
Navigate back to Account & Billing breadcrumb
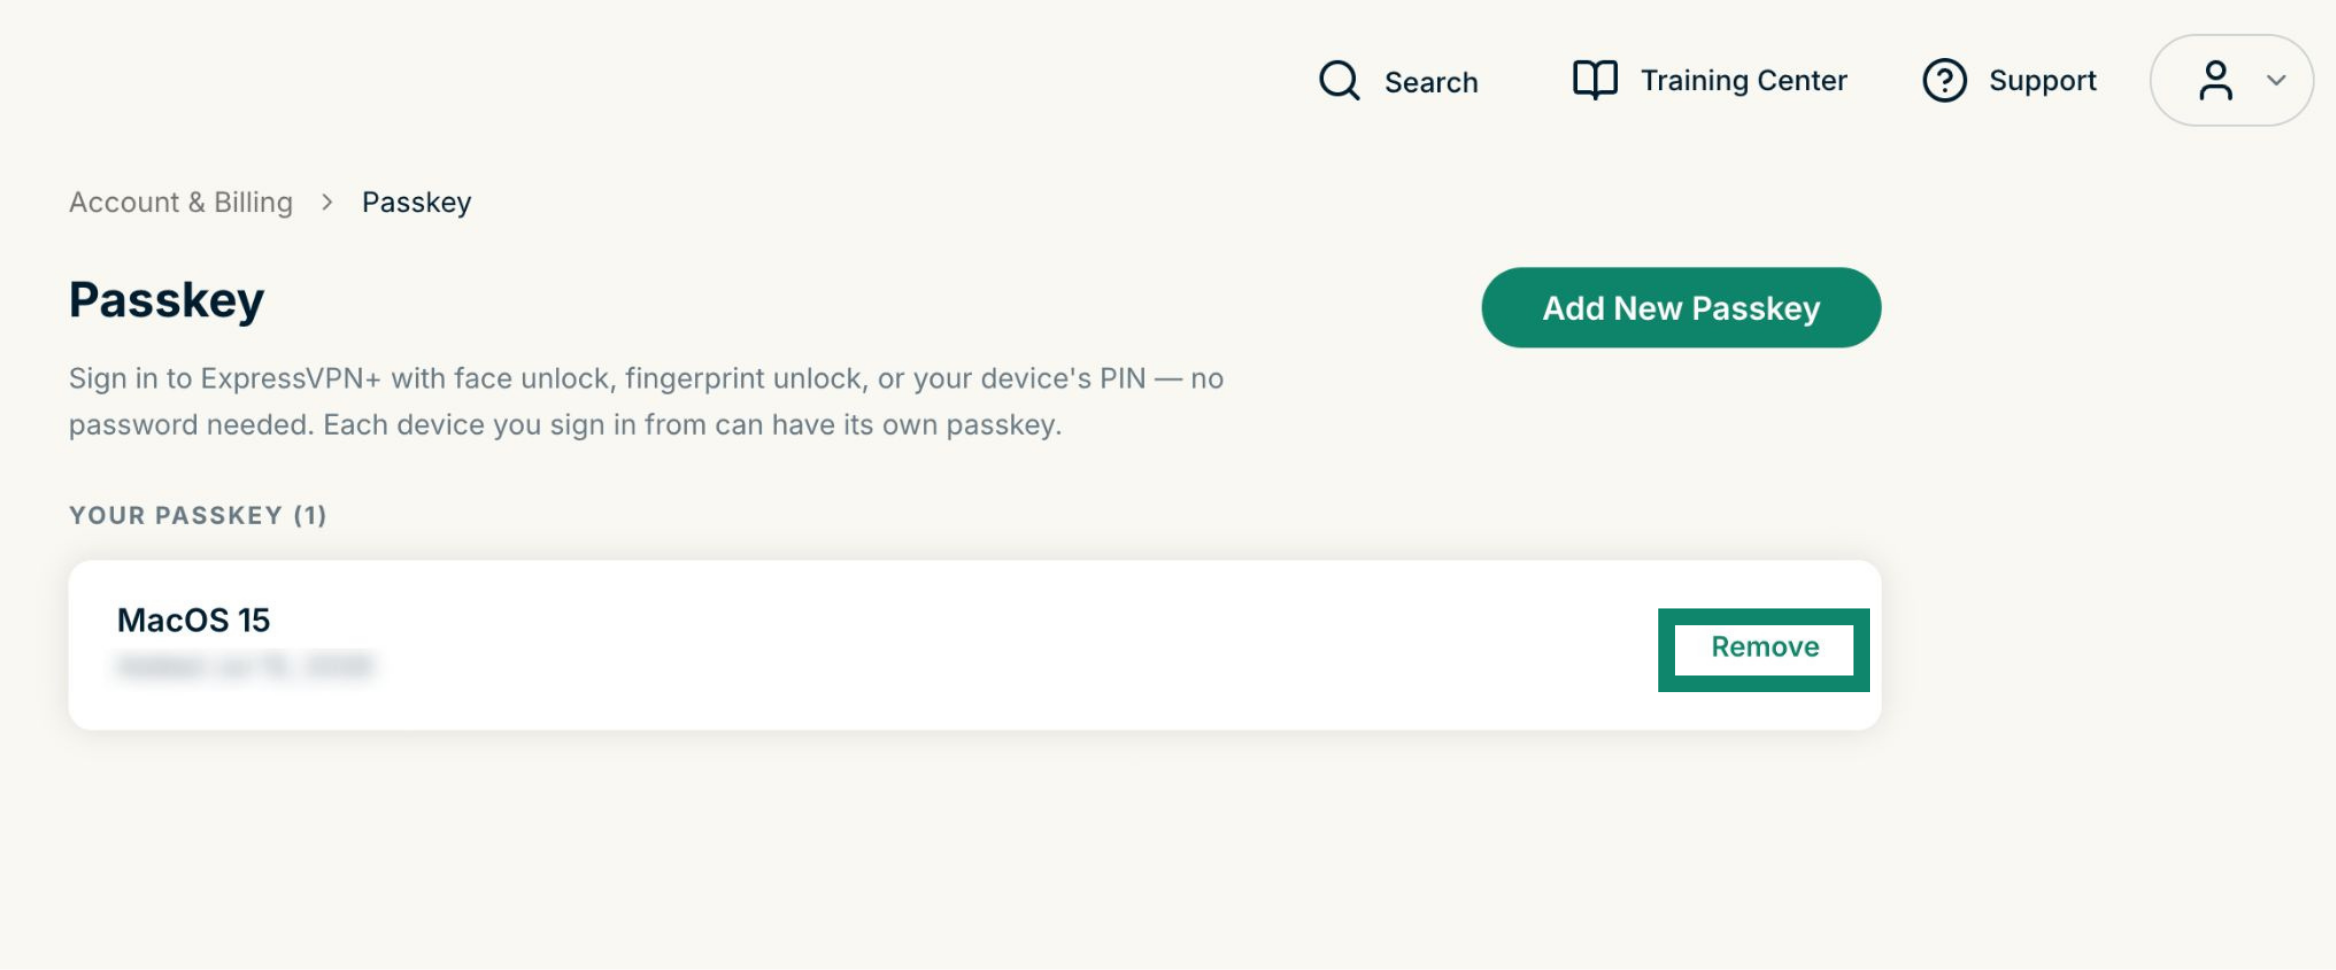point(181,202)
